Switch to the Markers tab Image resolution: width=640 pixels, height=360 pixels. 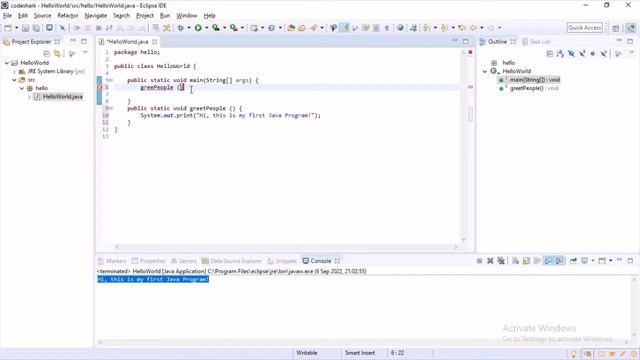[x=112, y=261]
